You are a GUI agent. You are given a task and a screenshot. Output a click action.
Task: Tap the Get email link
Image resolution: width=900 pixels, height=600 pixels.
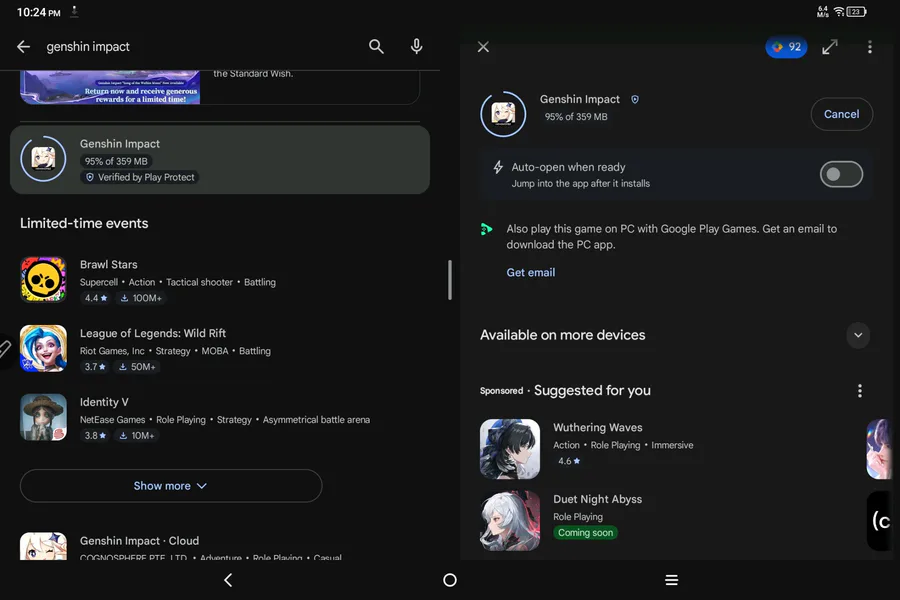[530, 272]
